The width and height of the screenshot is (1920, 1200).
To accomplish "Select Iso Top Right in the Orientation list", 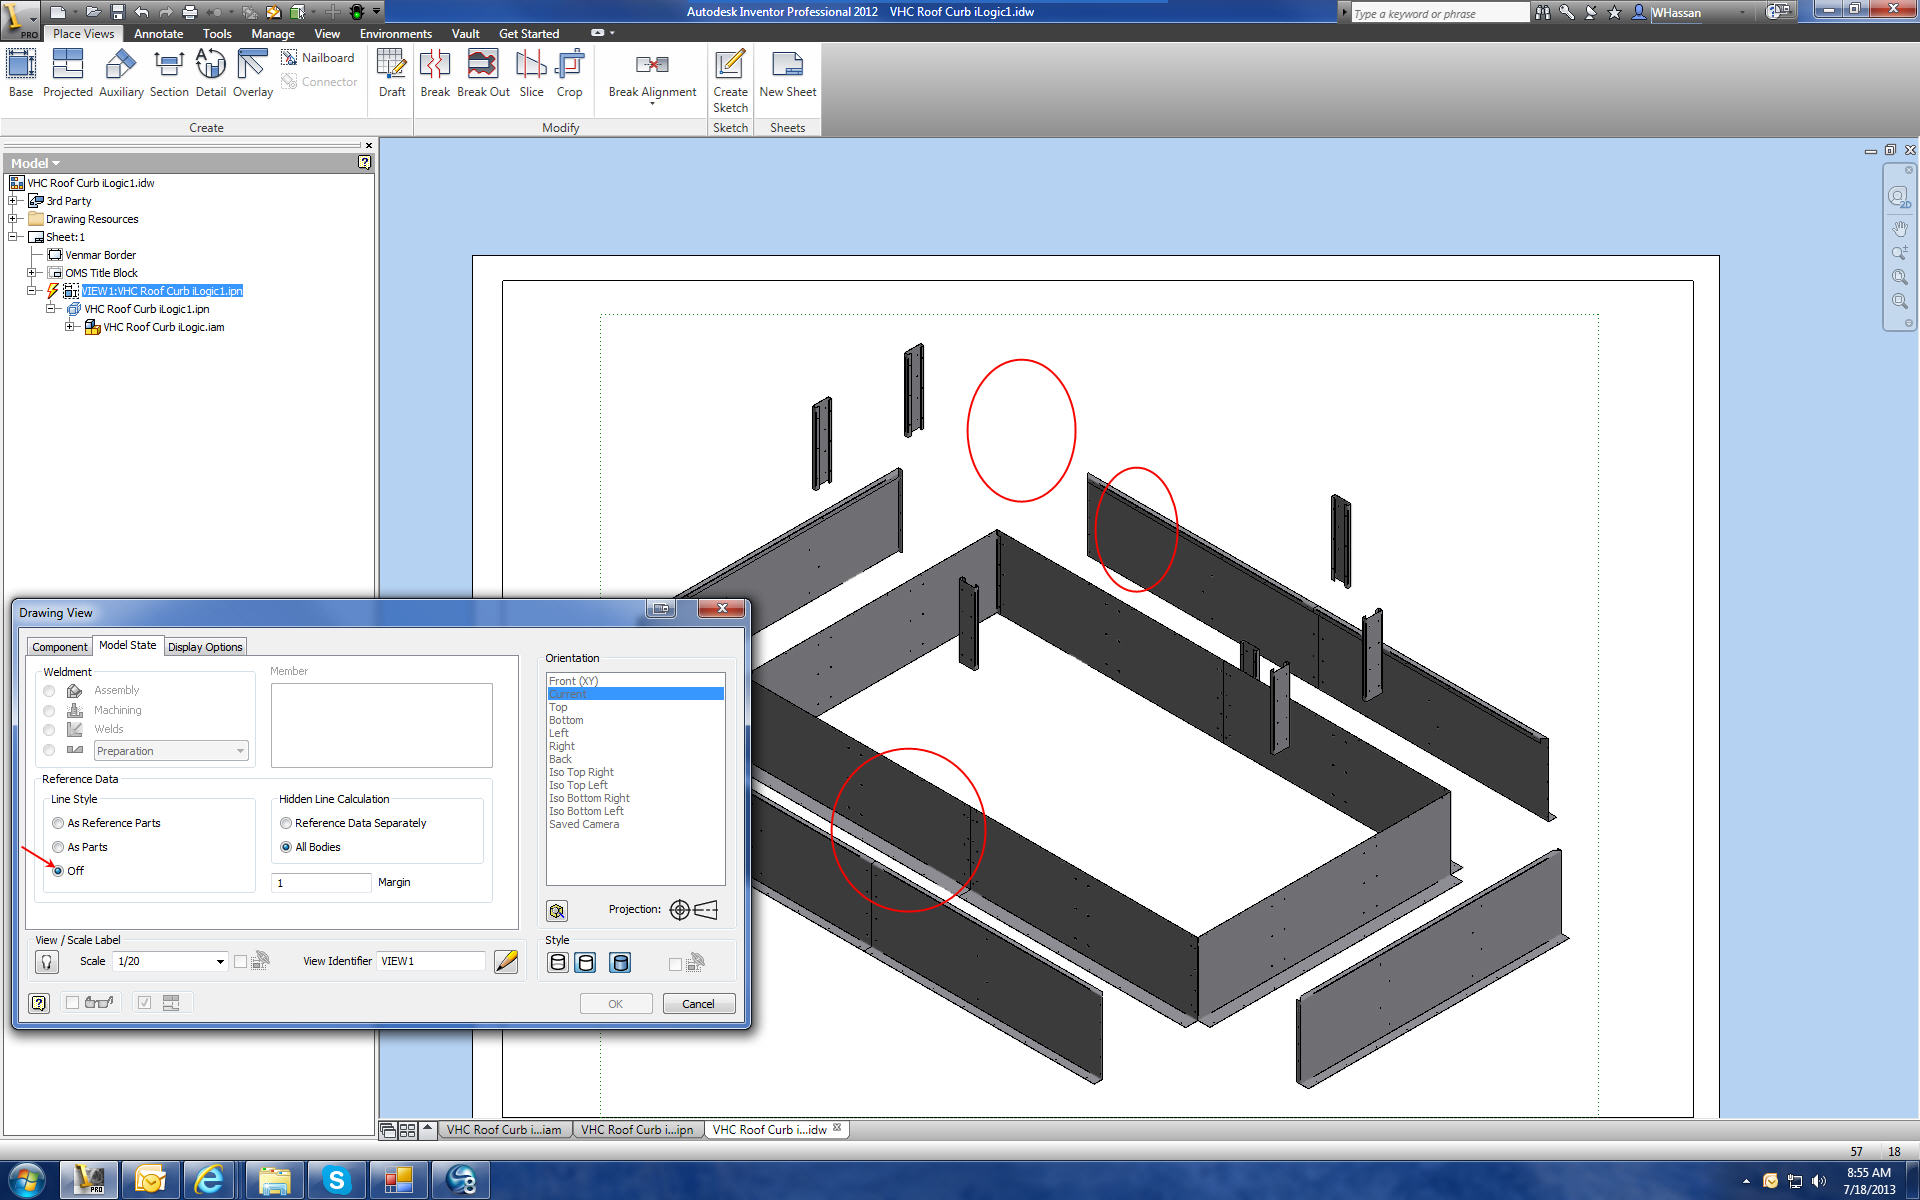I will [x=581, y=772].
